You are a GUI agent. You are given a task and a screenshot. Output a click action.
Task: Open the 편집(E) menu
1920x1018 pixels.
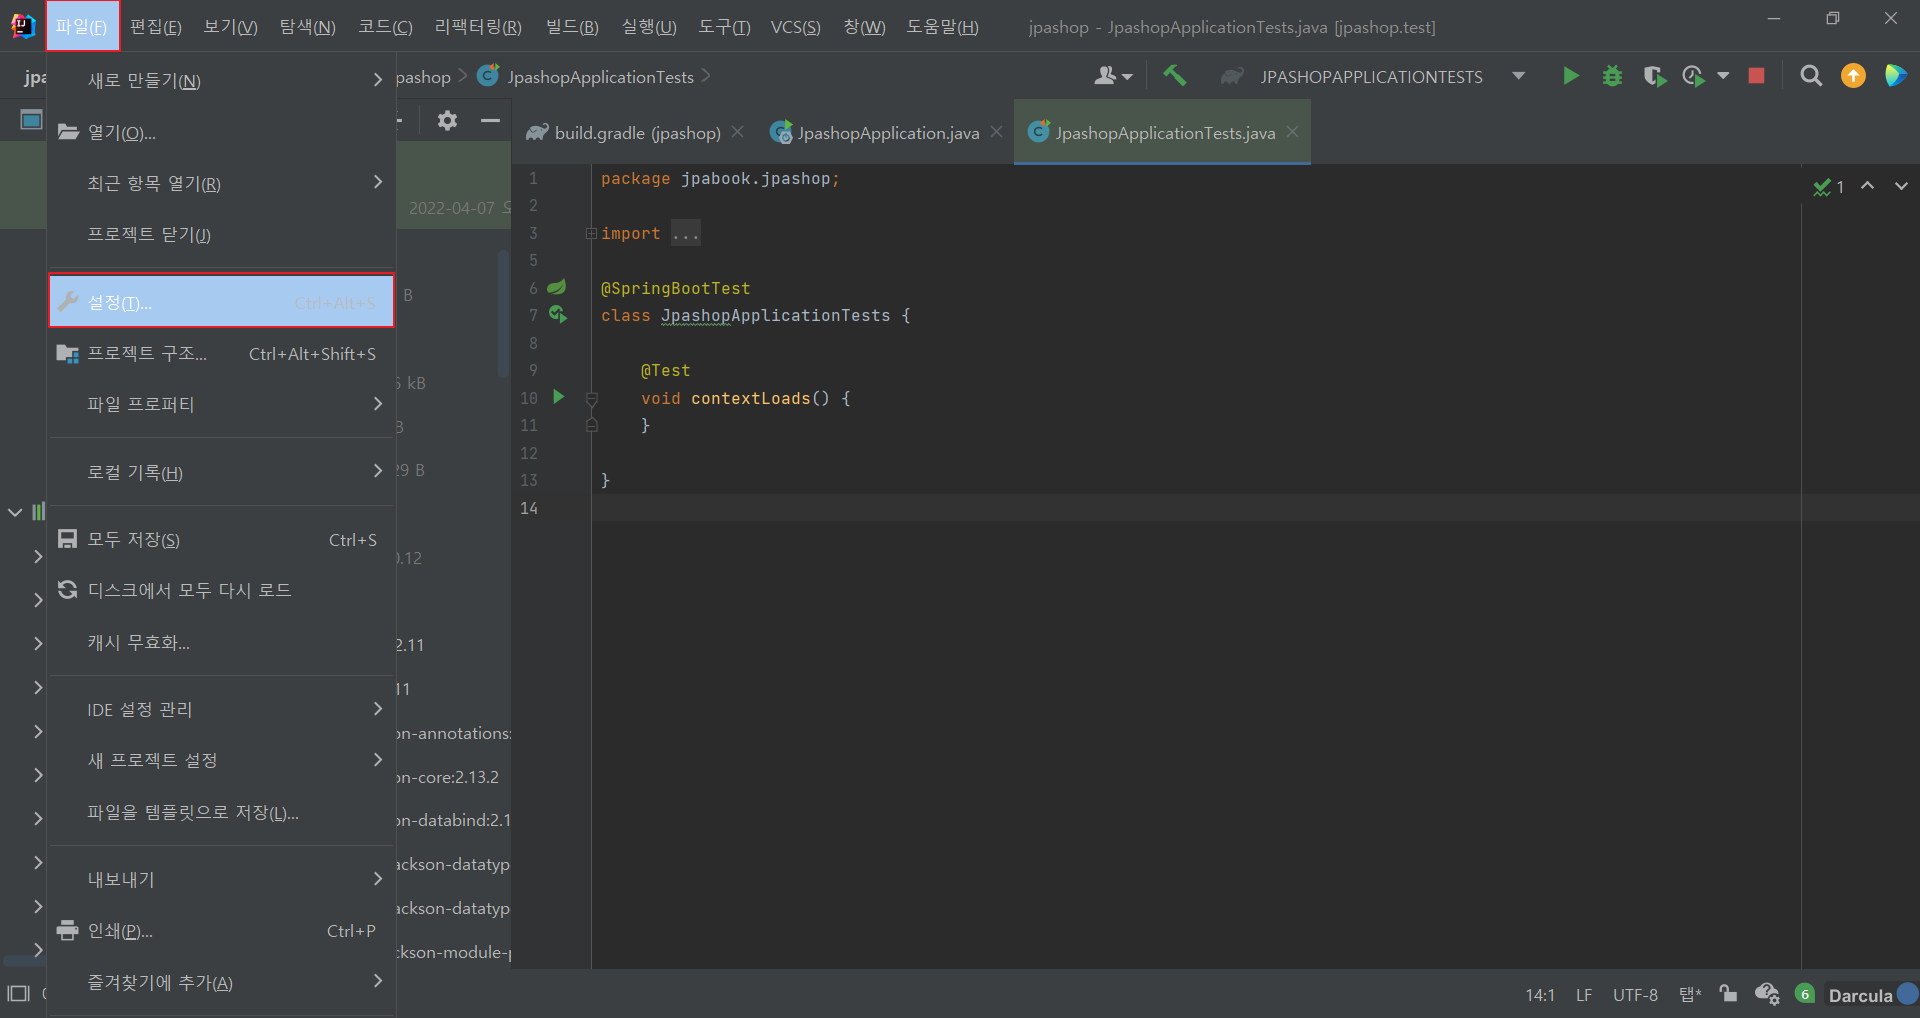156,27
